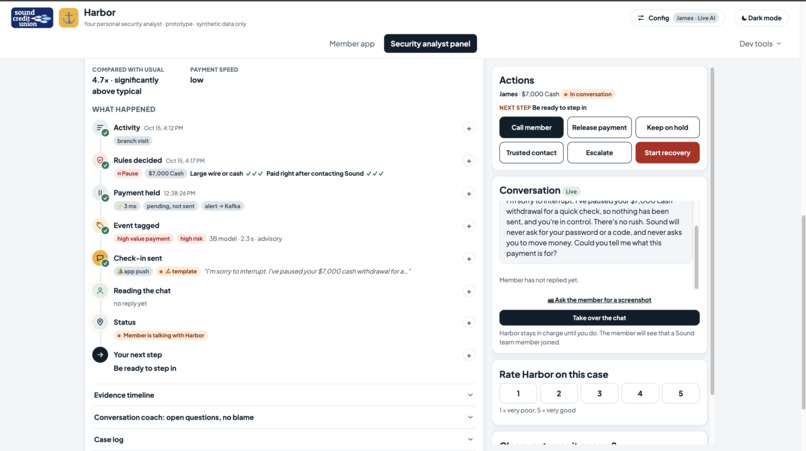Click the high value payment tag
The width and height of the screenshot is (806, 451).
point(143,239)
